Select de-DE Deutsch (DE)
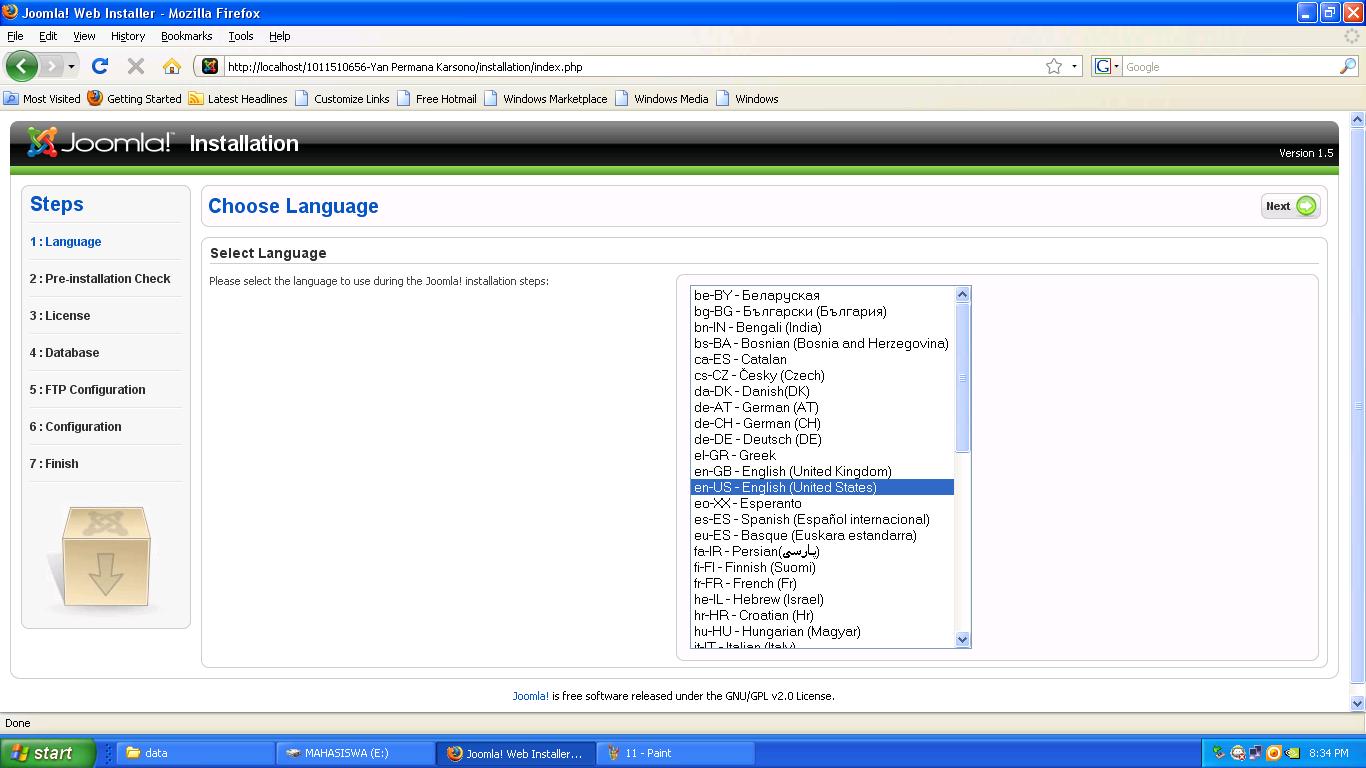The image size is (1366, 768). pos(822,439)
